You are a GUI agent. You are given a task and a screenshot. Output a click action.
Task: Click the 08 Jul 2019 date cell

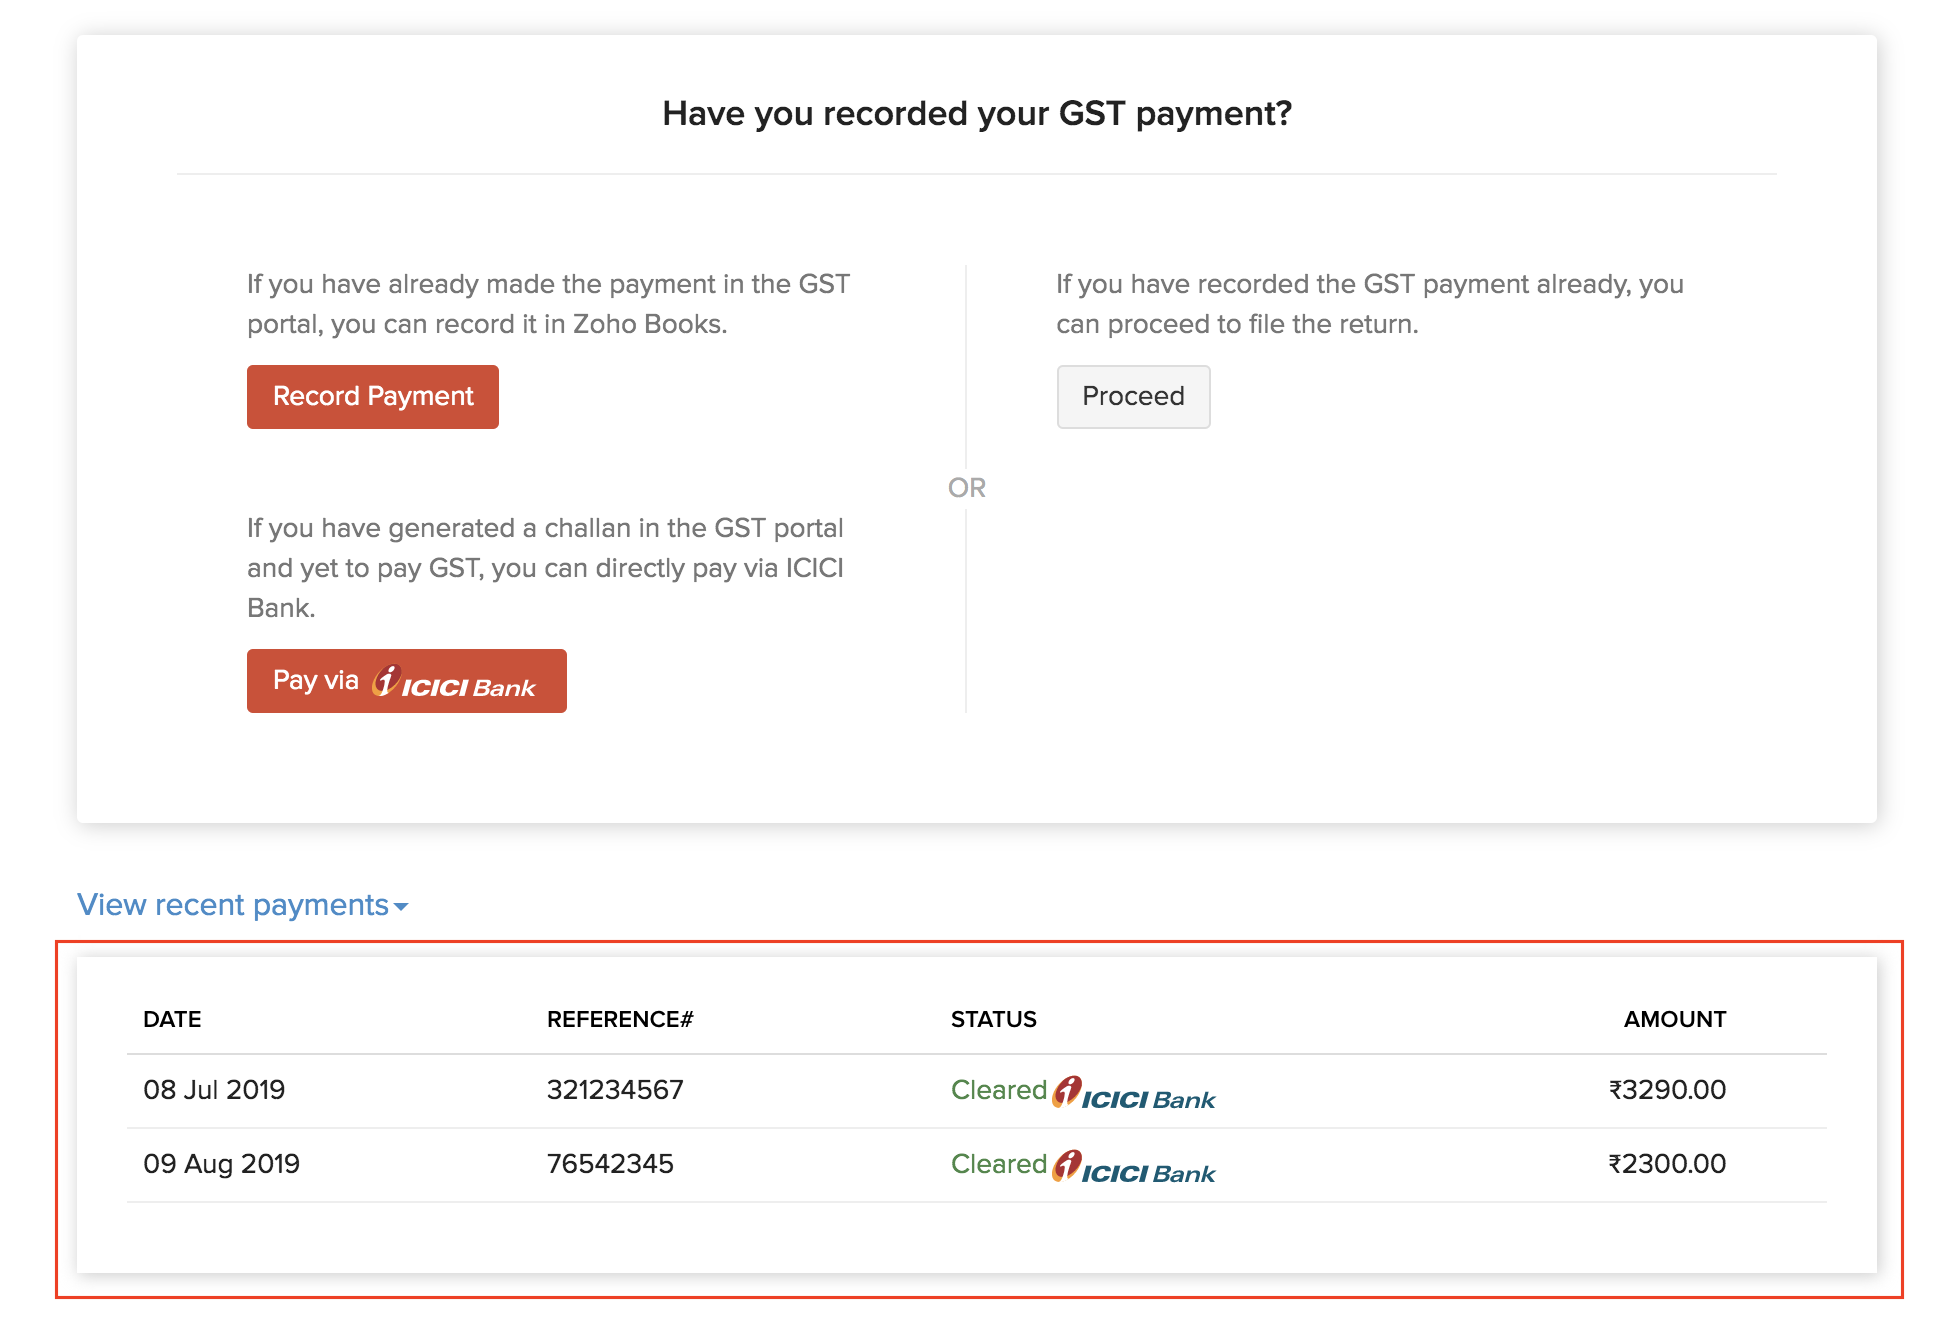[214, 1090]
